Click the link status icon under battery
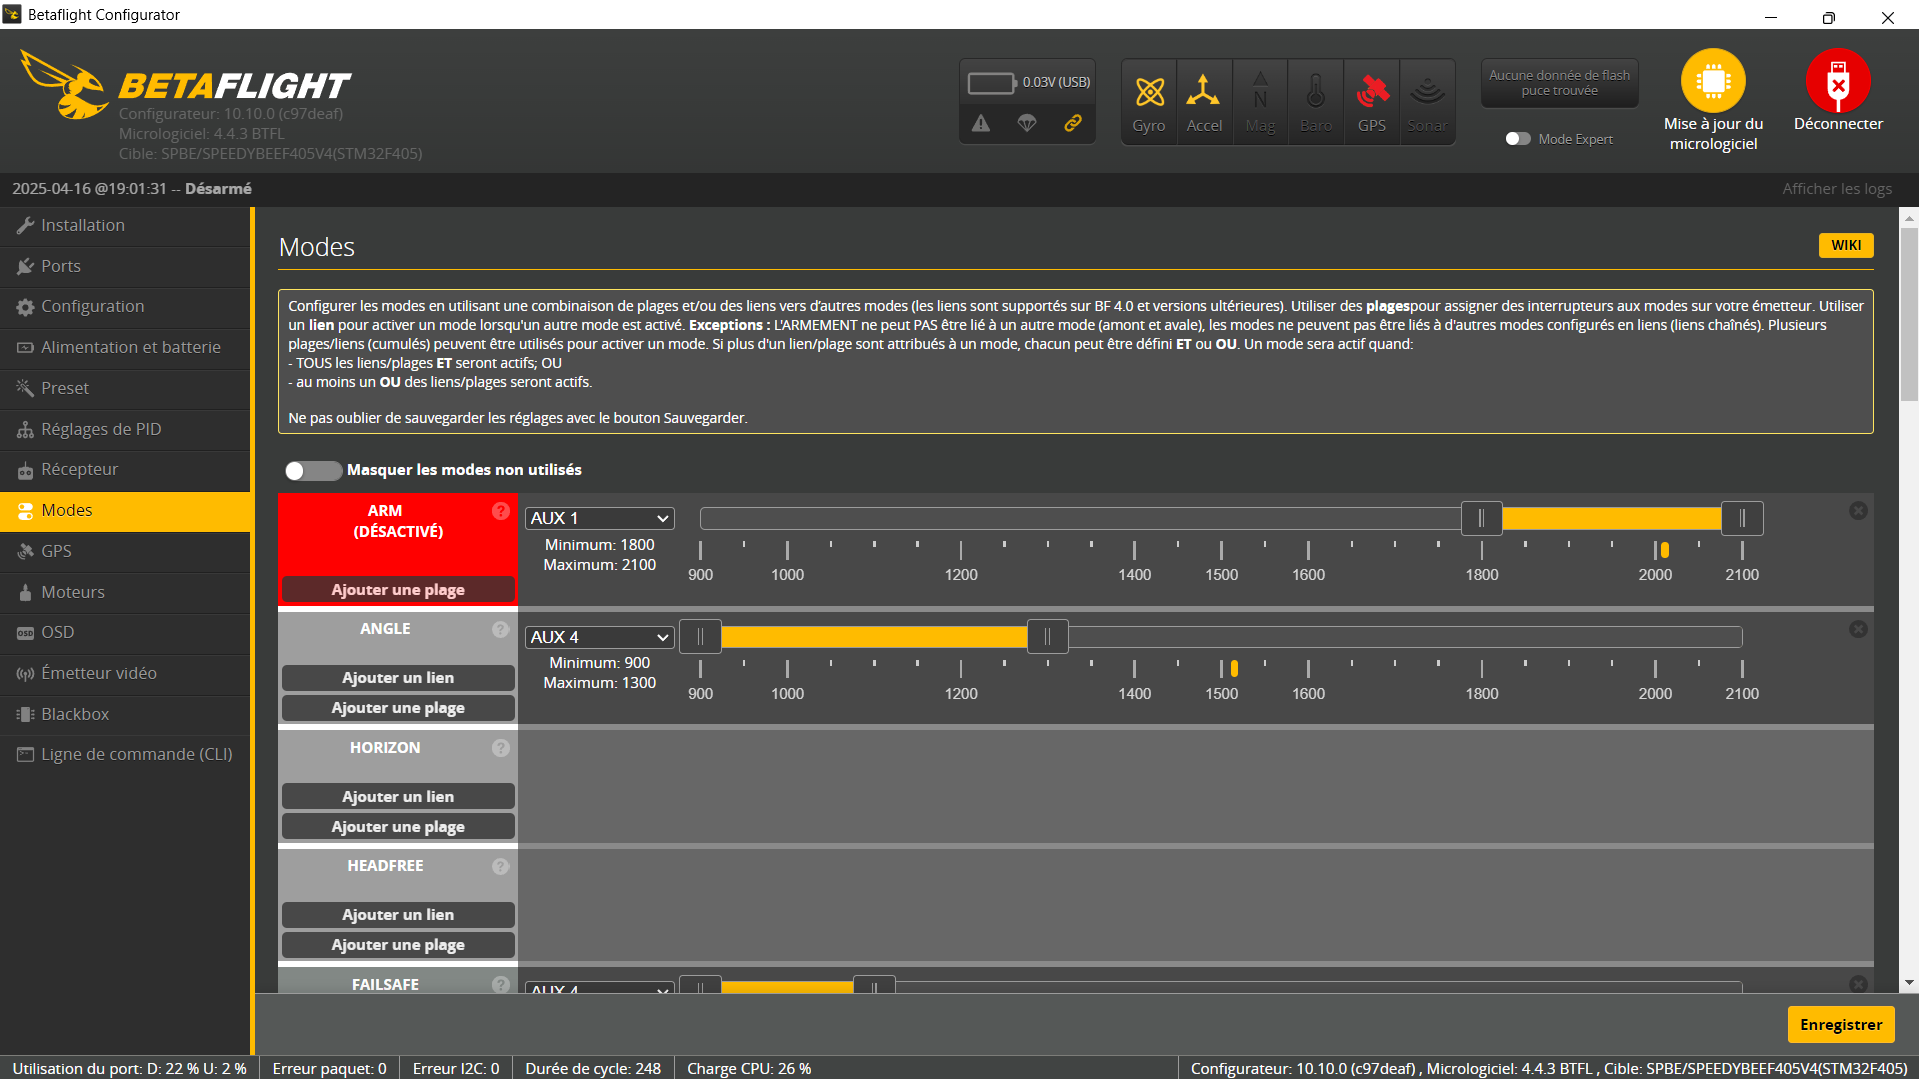This screenshot has height=1079, width=1919. coord(1073,123)
